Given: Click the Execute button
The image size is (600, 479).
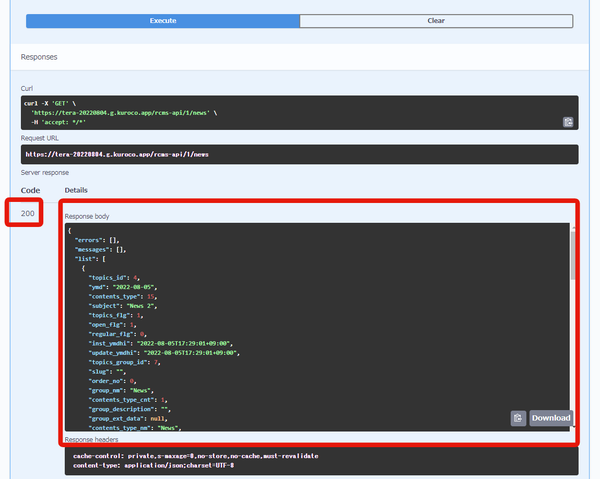Looking at the screenshot, I should [x=163, y=21].
